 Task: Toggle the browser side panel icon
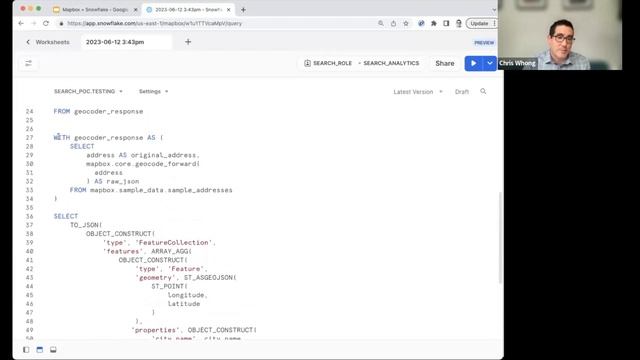446,23
